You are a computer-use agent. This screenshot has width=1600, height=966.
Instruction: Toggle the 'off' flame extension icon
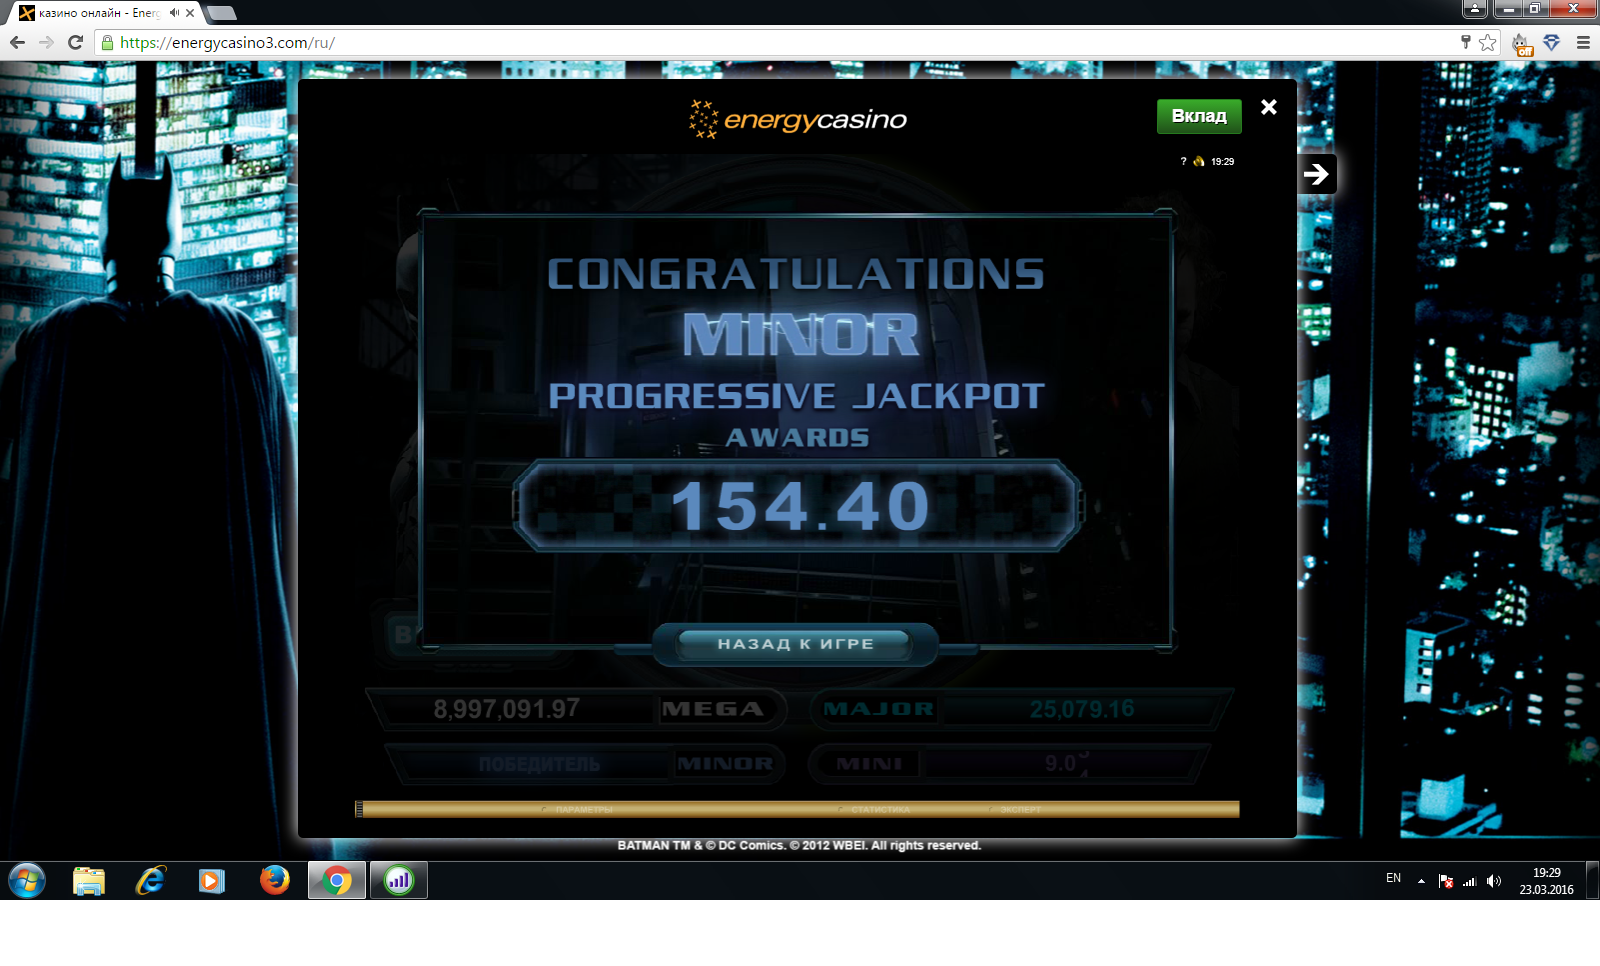click(x=1521, y=44)
